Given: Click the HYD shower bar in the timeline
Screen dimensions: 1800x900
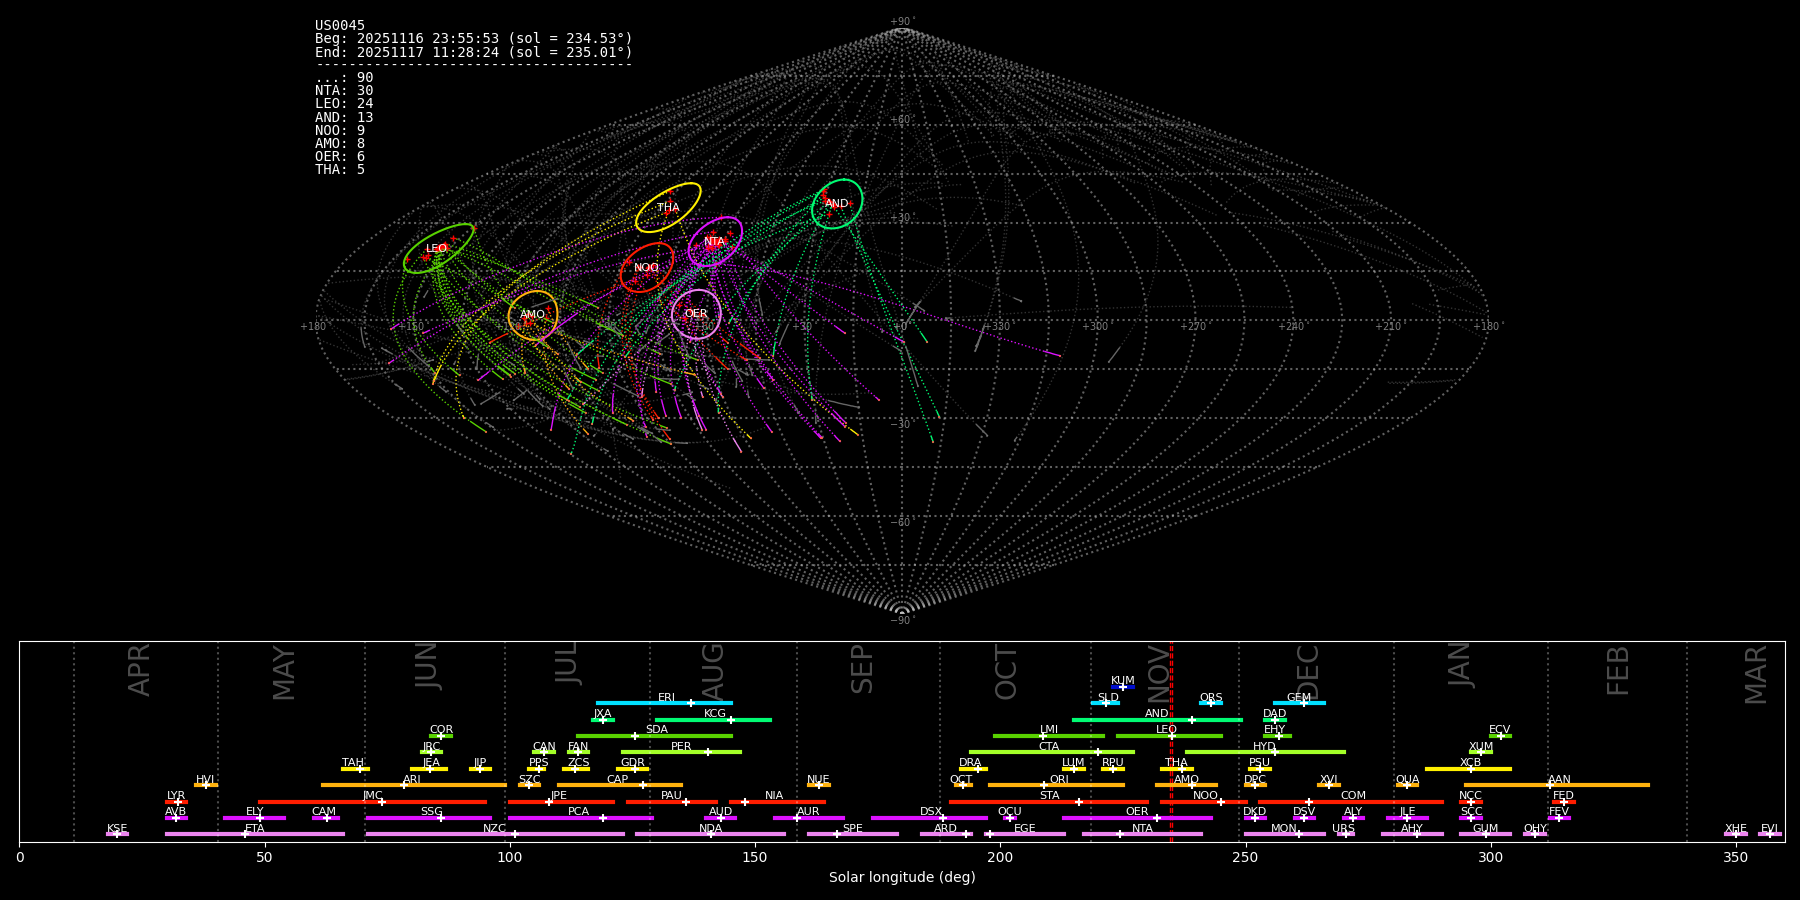Looking at the screenshot, I should 1265,752.
